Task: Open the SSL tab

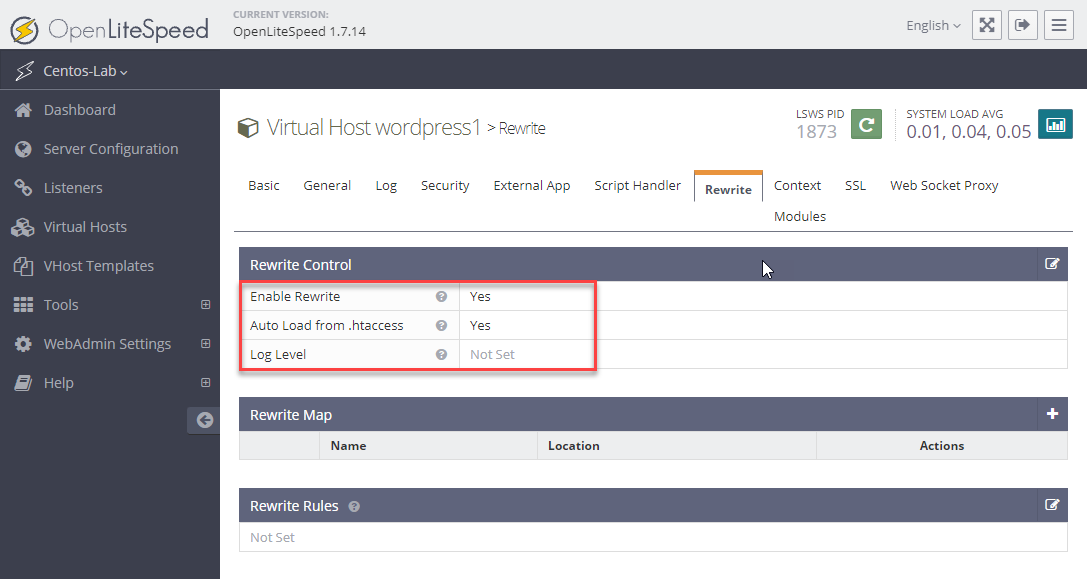Action: click(x=855, y=185)
